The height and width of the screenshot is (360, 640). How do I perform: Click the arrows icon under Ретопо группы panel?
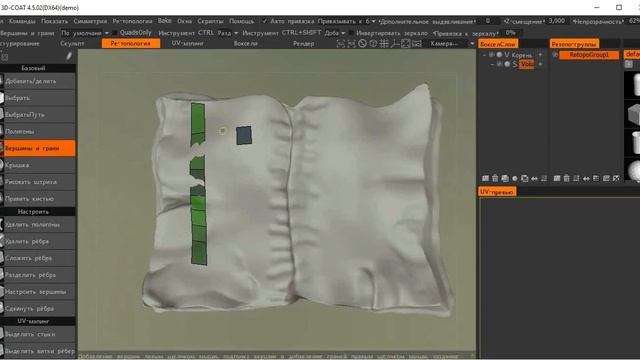(x=586, y=178)
